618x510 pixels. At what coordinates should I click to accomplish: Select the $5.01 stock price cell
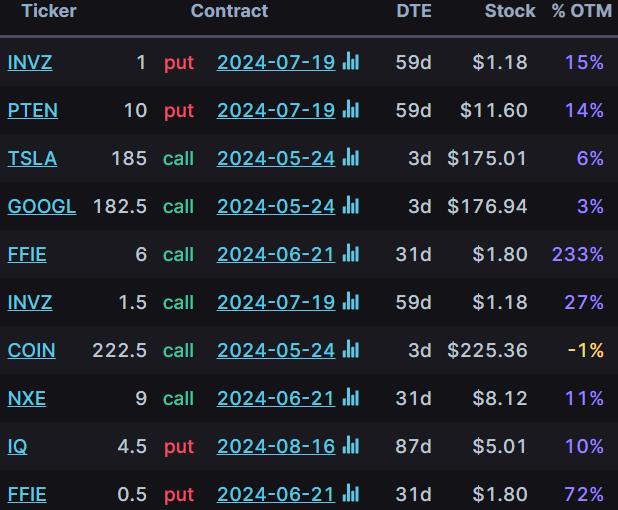point(500,447)
